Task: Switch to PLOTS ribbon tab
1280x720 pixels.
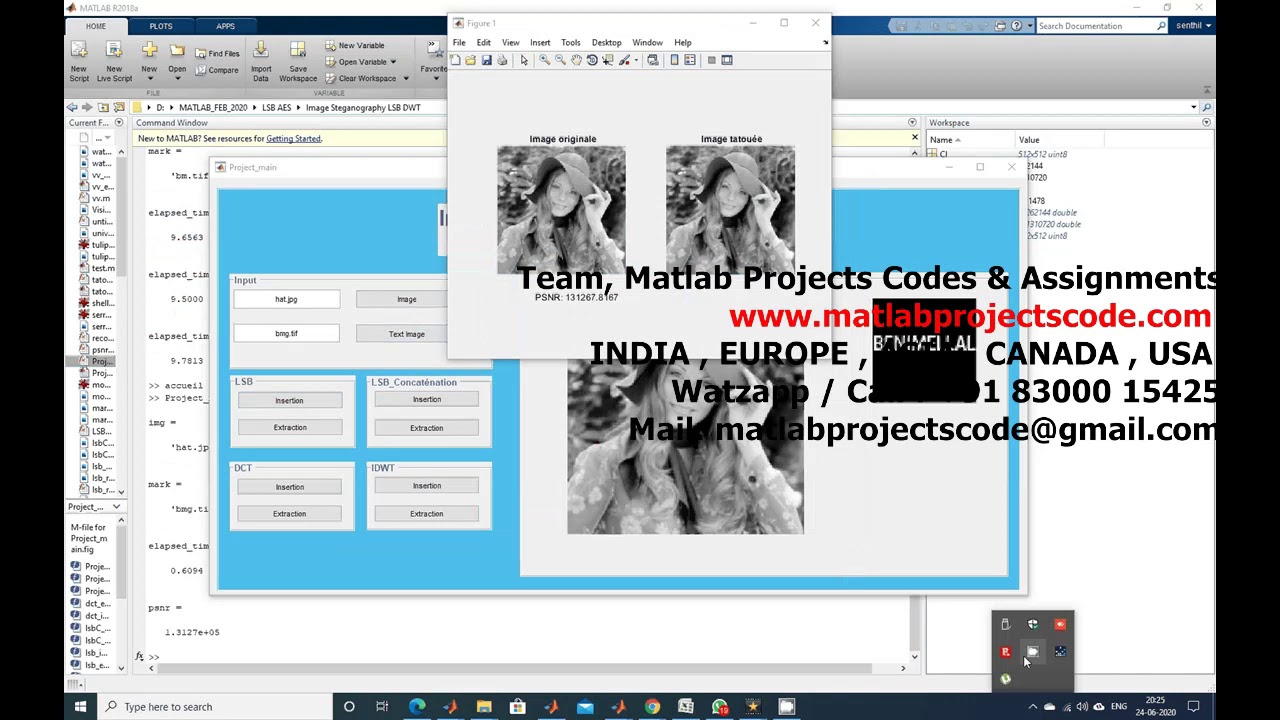Action: [160, 26]
